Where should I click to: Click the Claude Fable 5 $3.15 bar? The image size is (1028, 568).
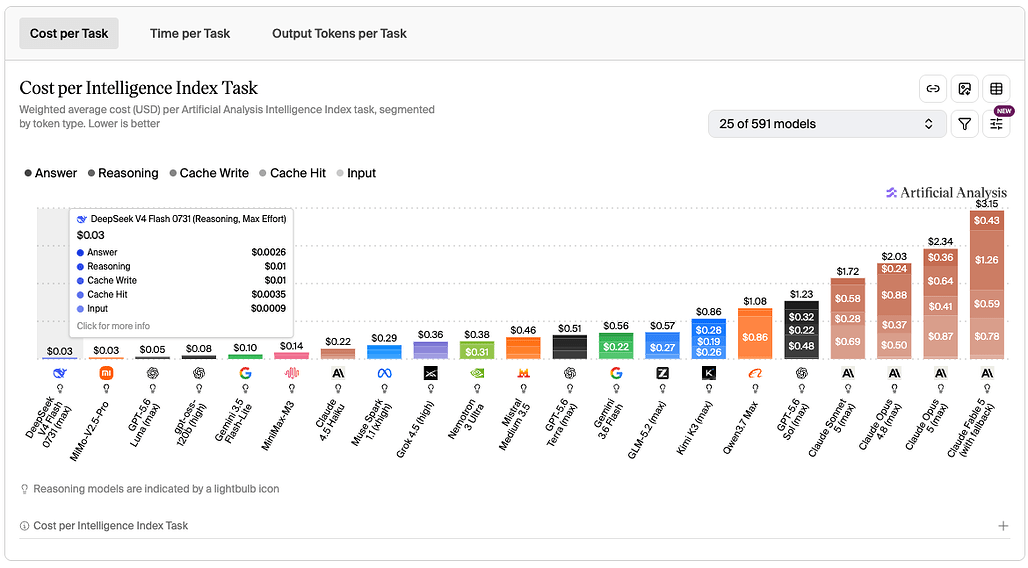pyautogui.click(x=987, y=285)
